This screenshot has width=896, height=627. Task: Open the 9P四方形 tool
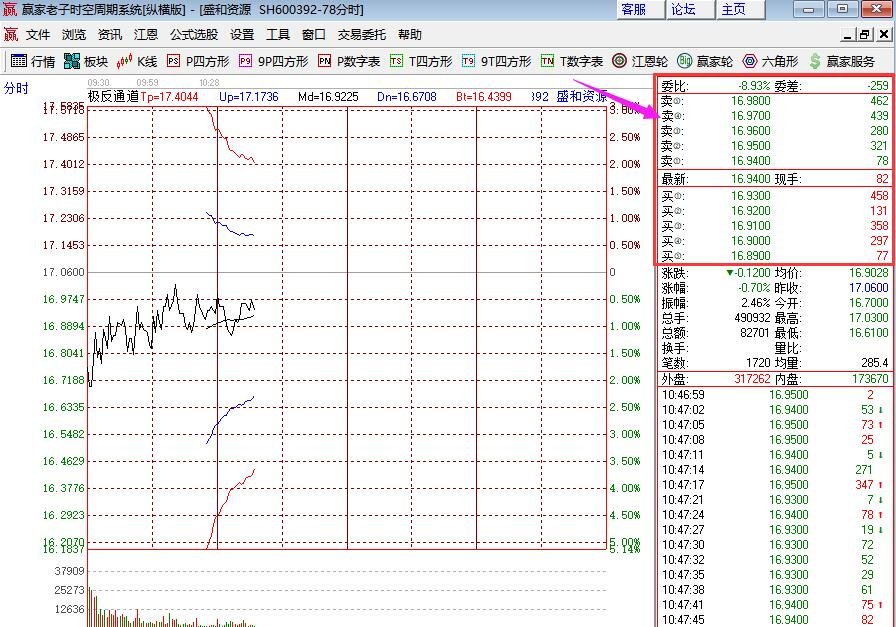coord(273,61)
